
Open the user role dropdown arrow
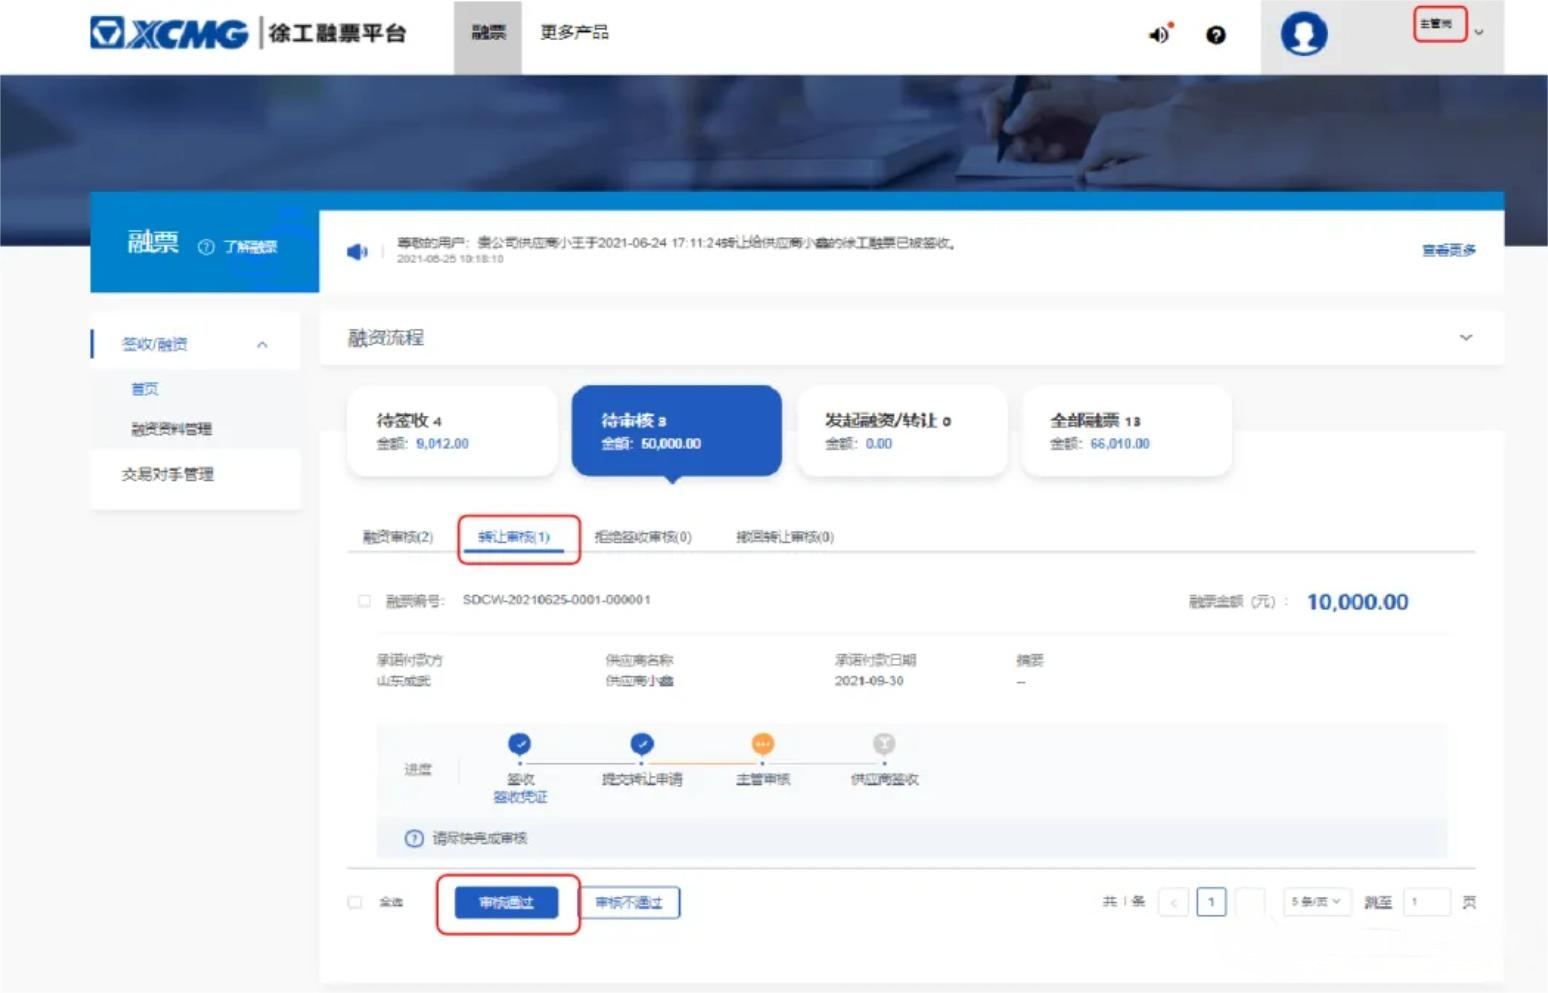tap(1479, 32)
